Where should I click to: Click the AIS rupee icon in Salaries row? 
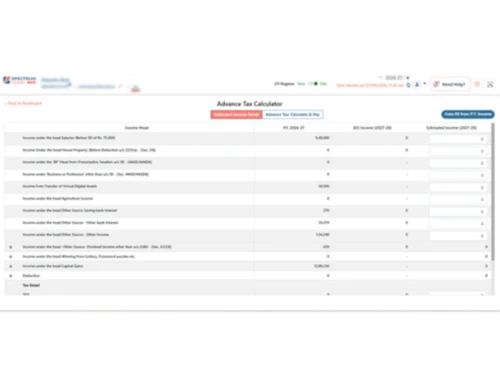407,138
